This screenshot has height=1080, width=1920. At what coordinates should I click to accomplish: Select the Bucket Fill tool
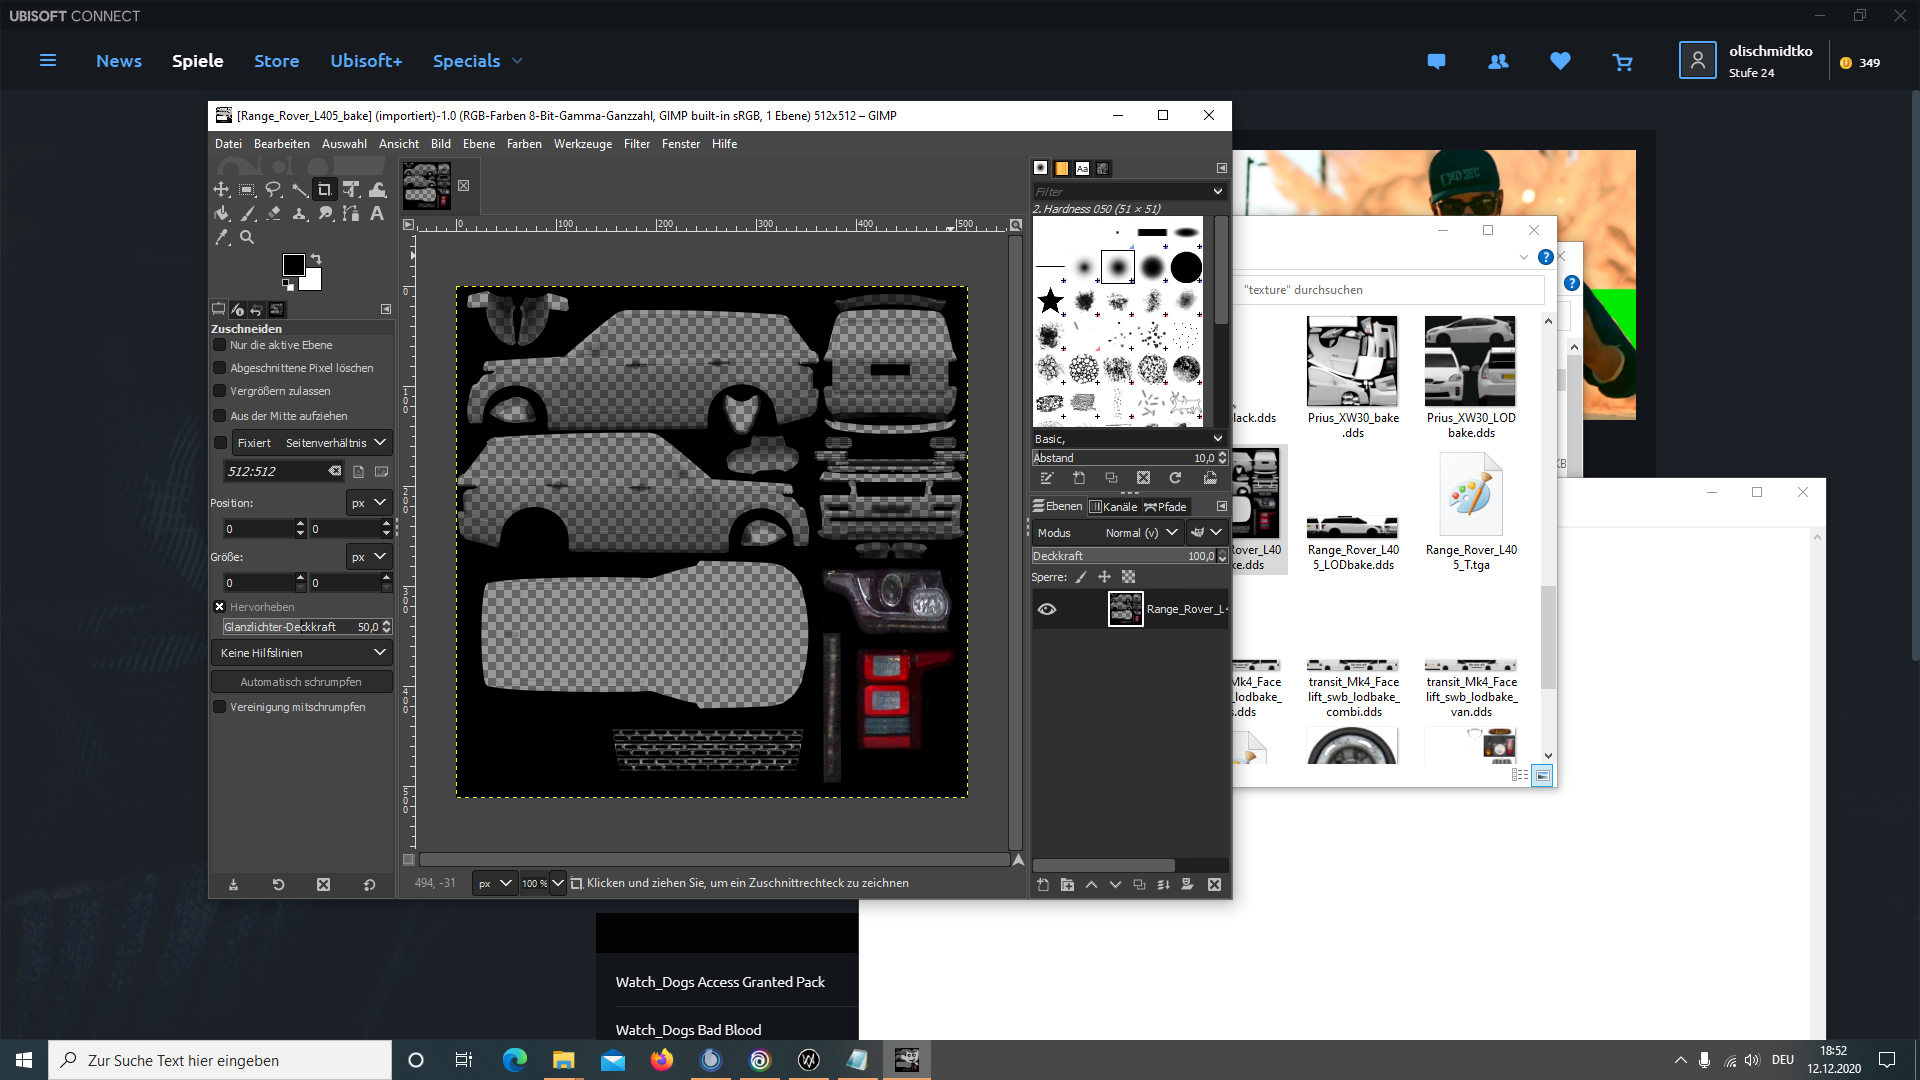[221, 214]
